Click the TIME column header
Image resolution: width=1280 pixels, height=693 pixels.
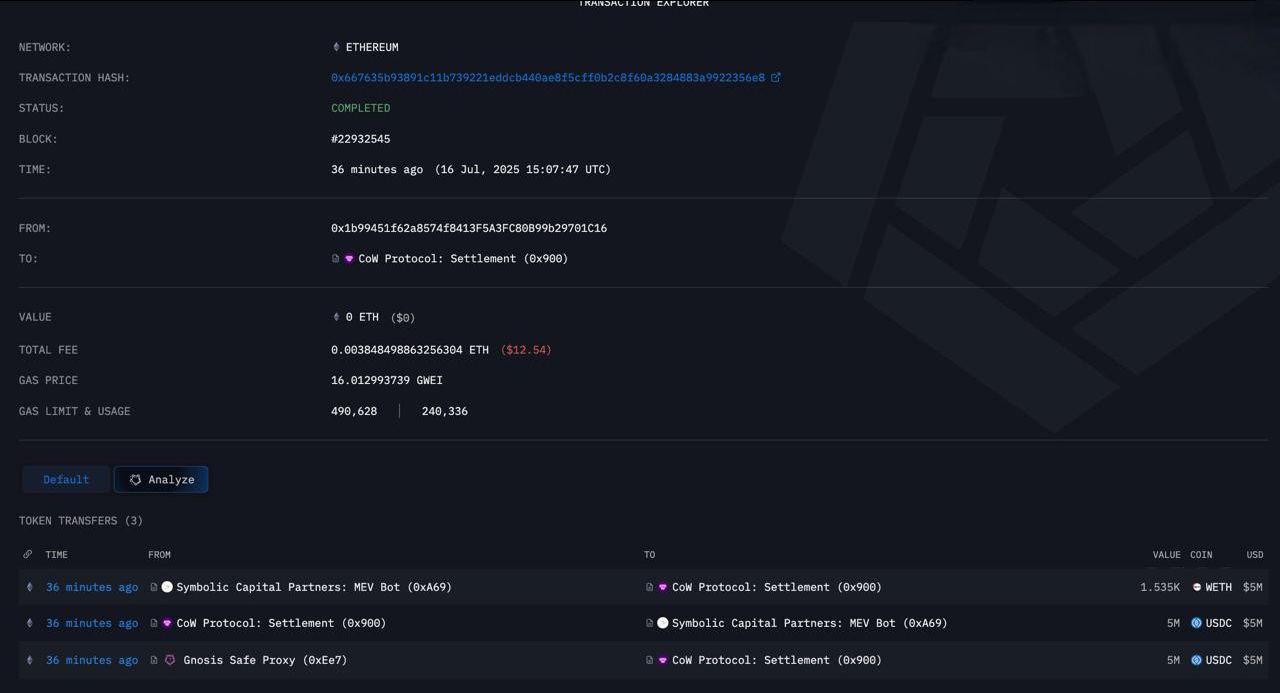point(57,555)
